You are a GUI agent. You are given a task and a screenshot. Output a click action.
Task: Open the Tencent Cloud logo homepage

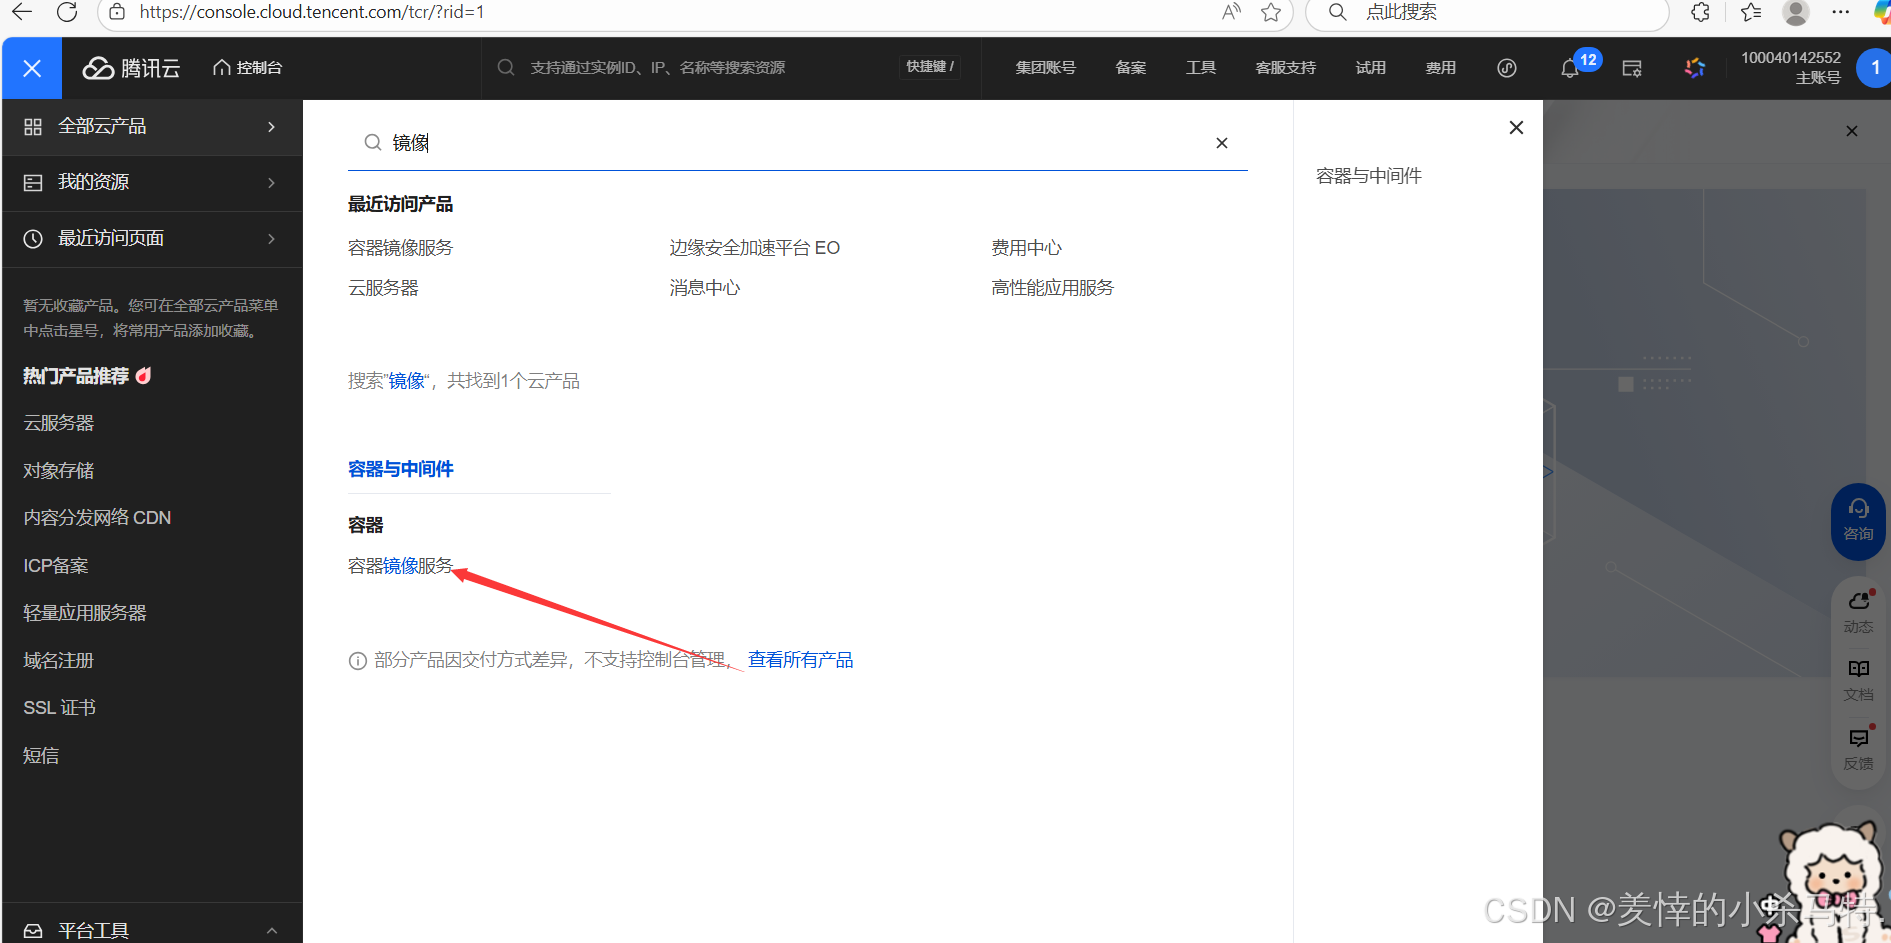coord(131,68)
